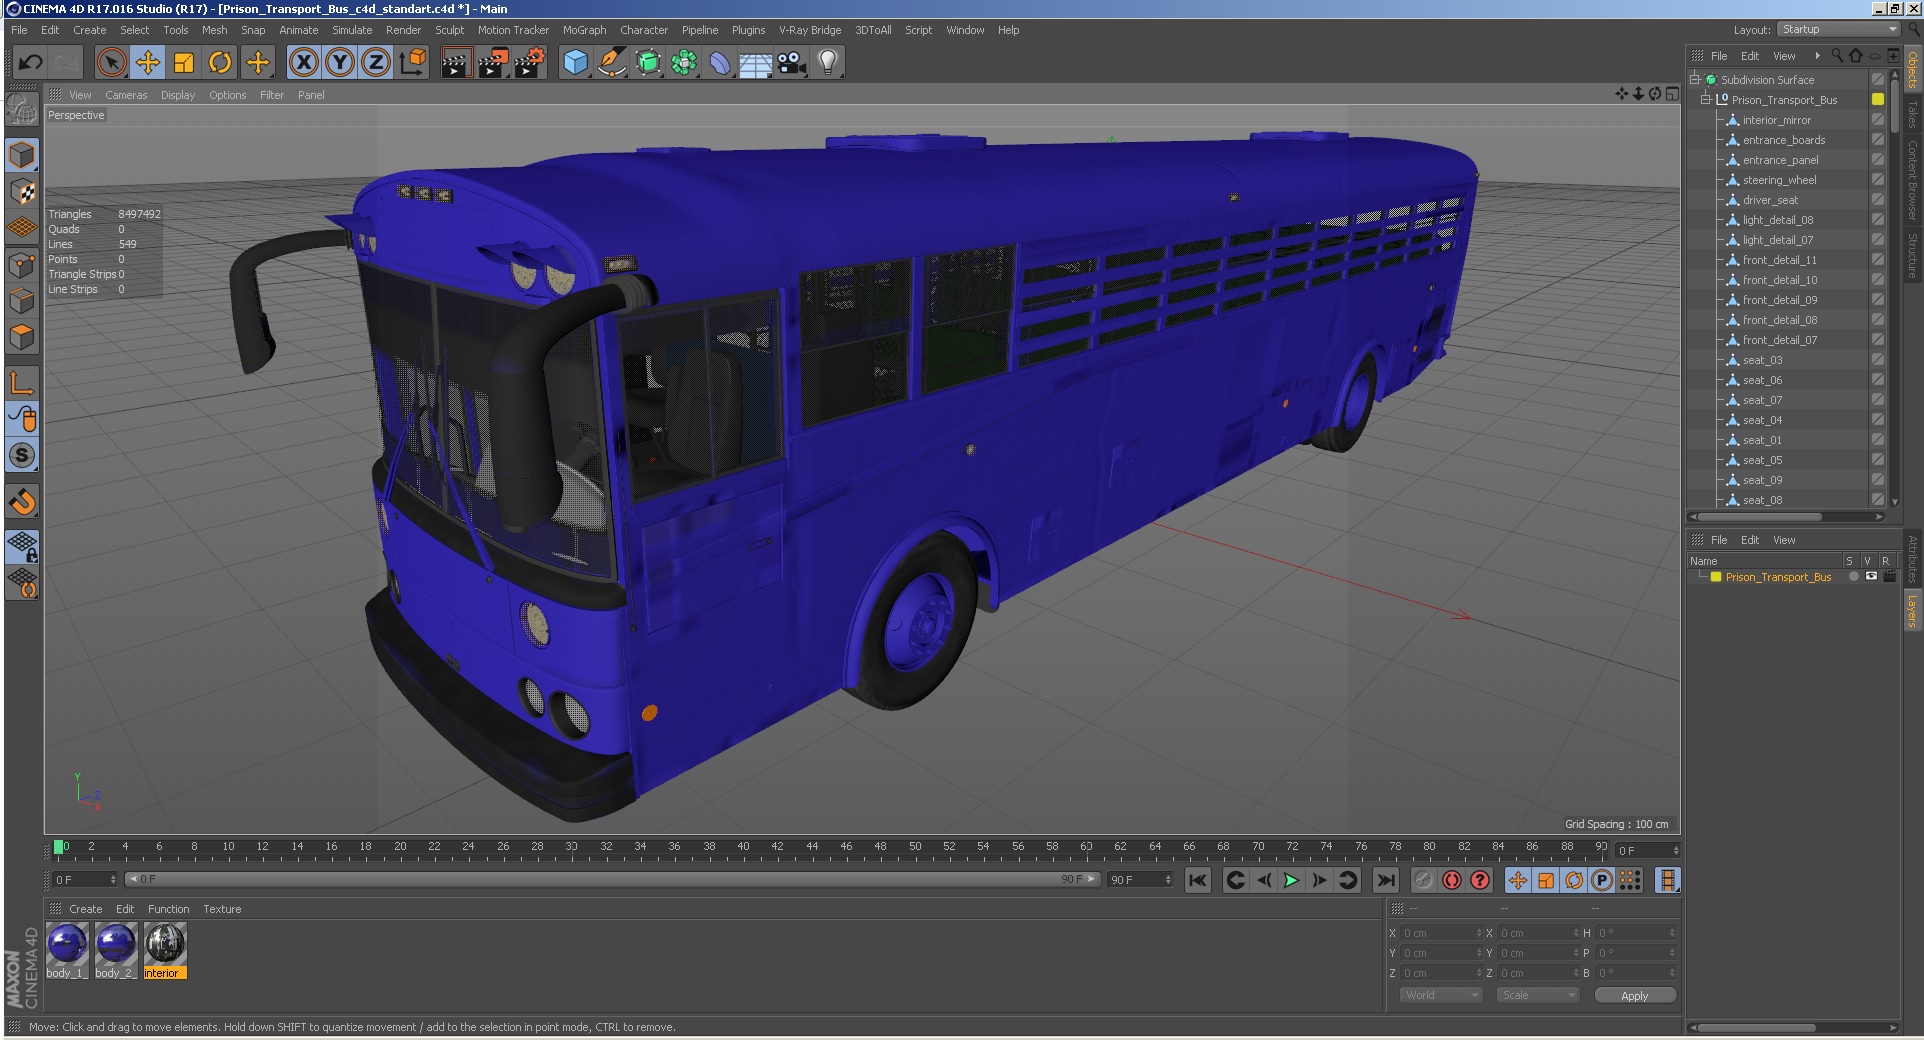Viewport: 1924px width, 1040px height.
Task: Toggle Autokeying button
Action: pyautogui.click(x=1452, y=880)
